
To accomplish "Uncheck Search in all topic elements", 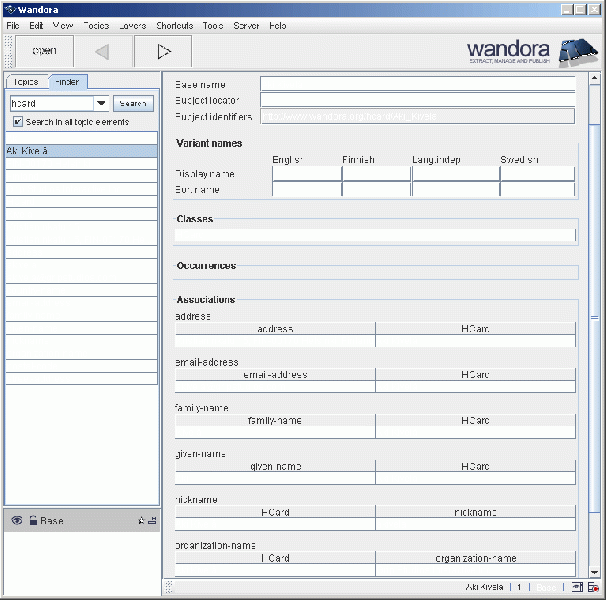I will point(18,122).
